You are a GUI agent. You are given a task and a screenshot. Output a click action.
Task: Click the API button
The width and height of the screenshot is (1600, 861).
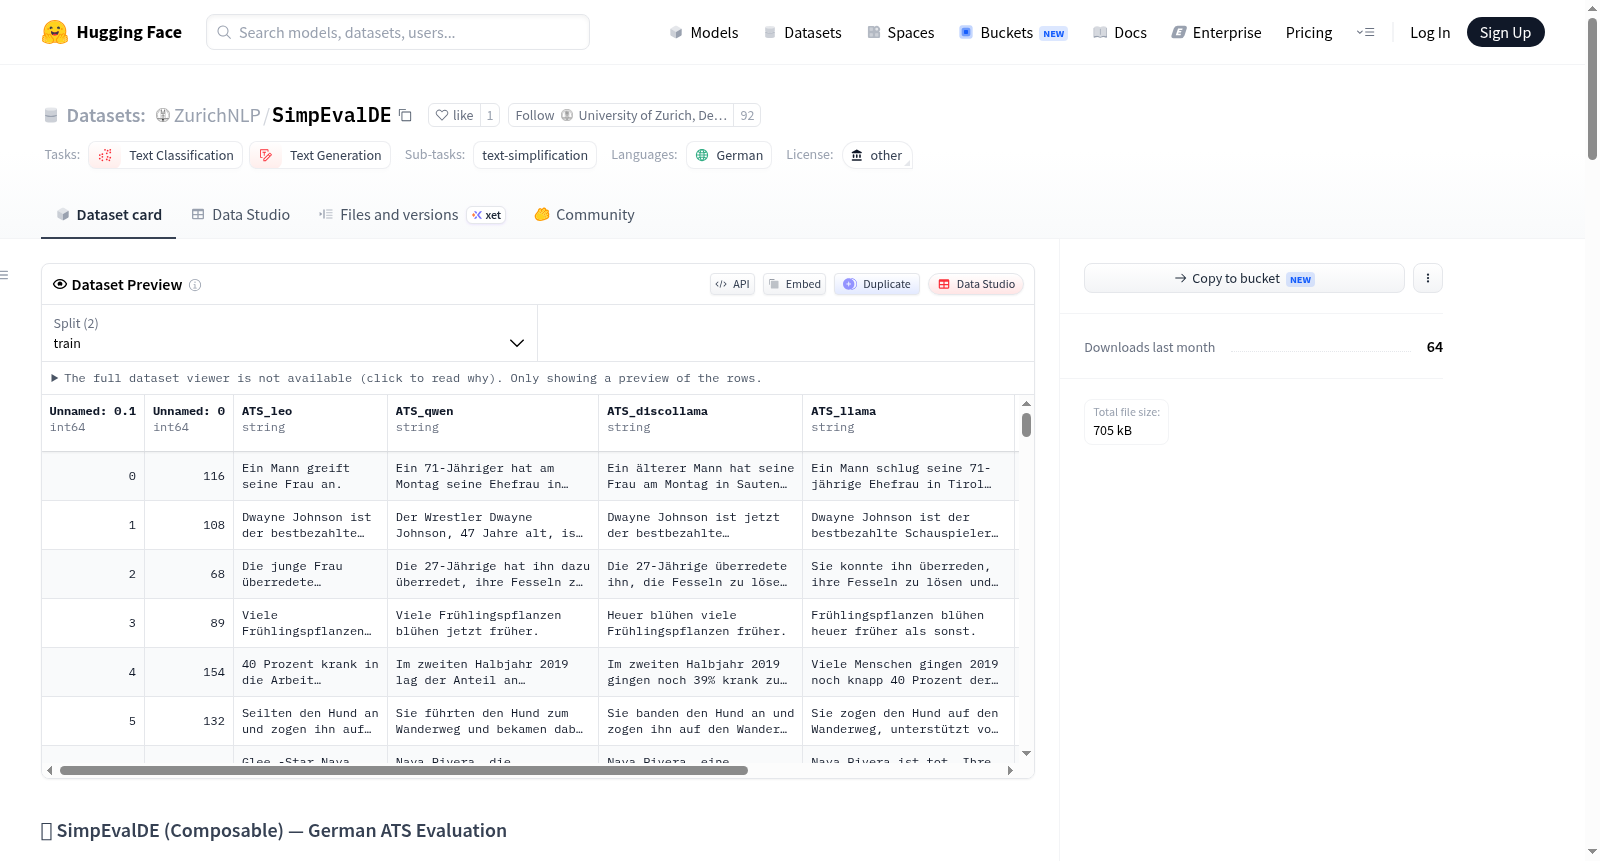point(732,284)
